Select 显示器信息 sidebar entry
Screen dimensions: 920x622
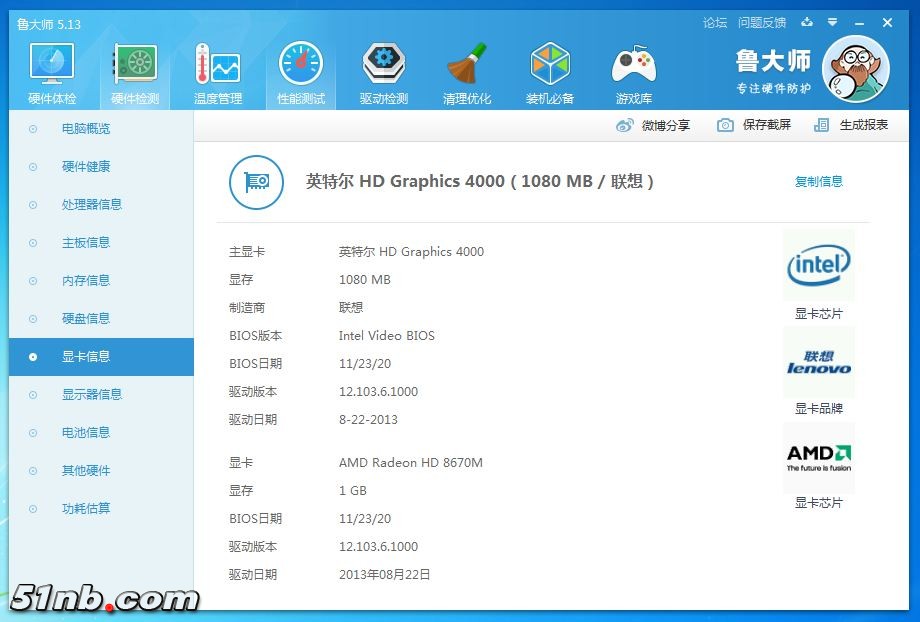click(x=92, y=395)
